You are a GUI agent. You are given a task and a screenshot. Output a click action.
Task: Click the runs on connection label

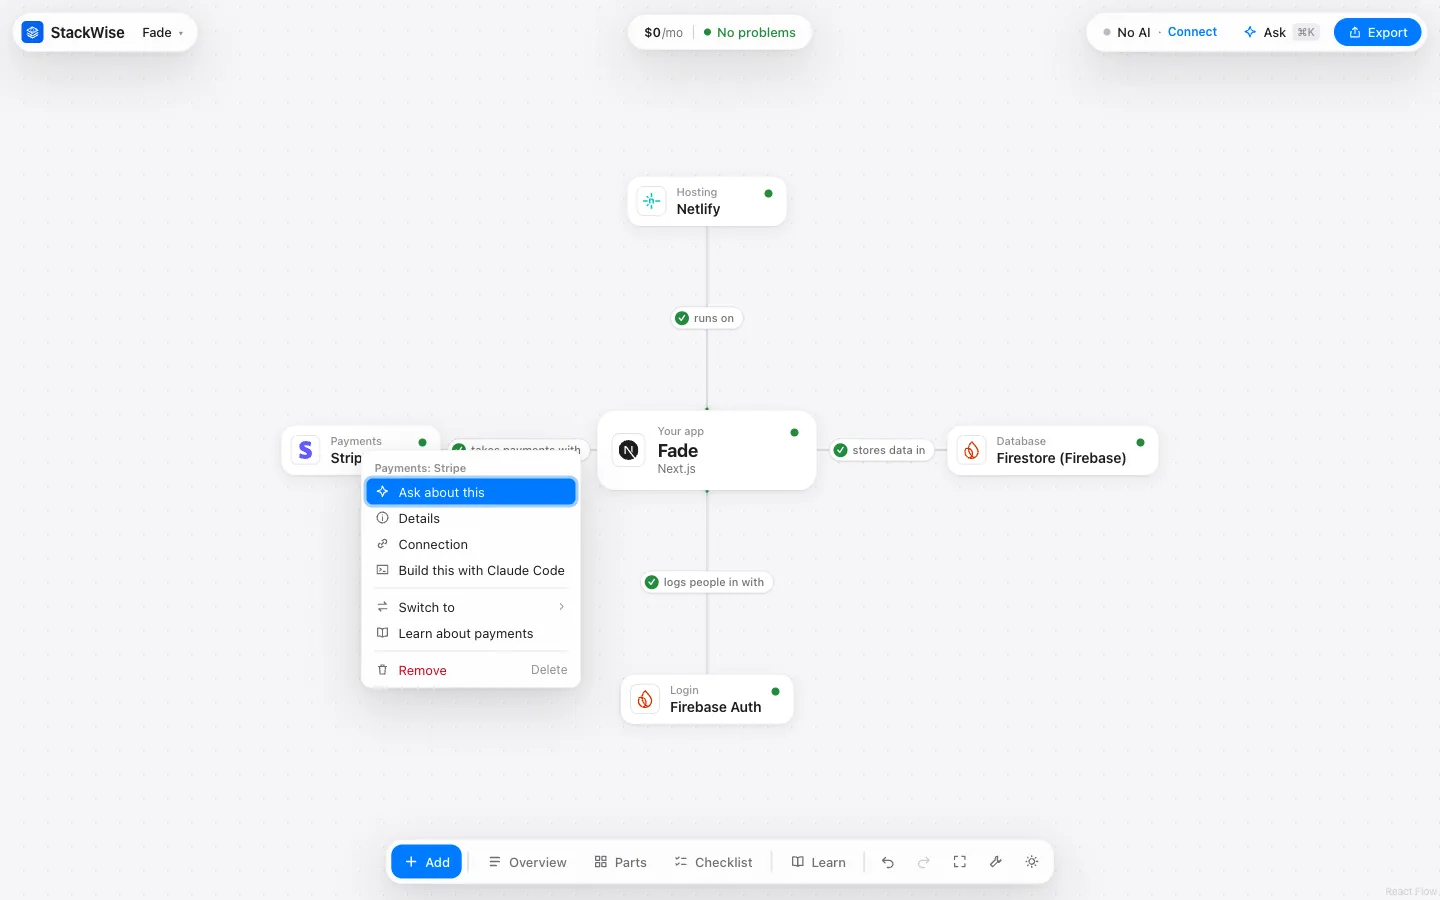click(x=707, y=318)
